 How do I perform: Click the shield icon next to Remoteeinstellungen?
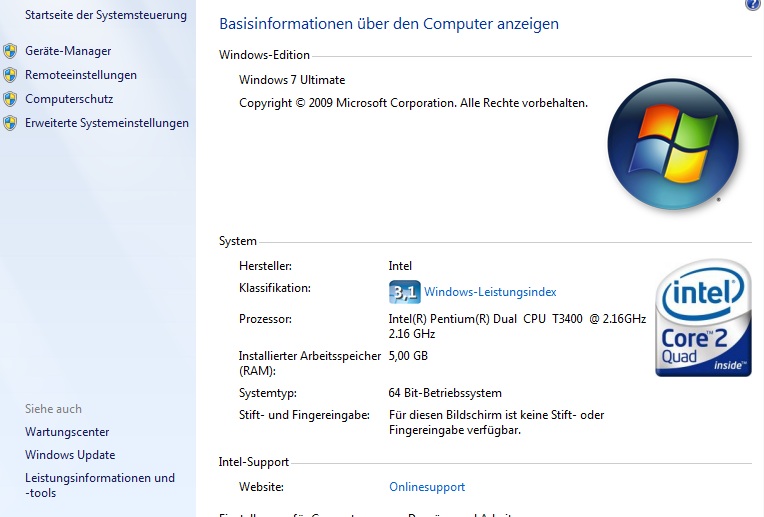point(10,75)
